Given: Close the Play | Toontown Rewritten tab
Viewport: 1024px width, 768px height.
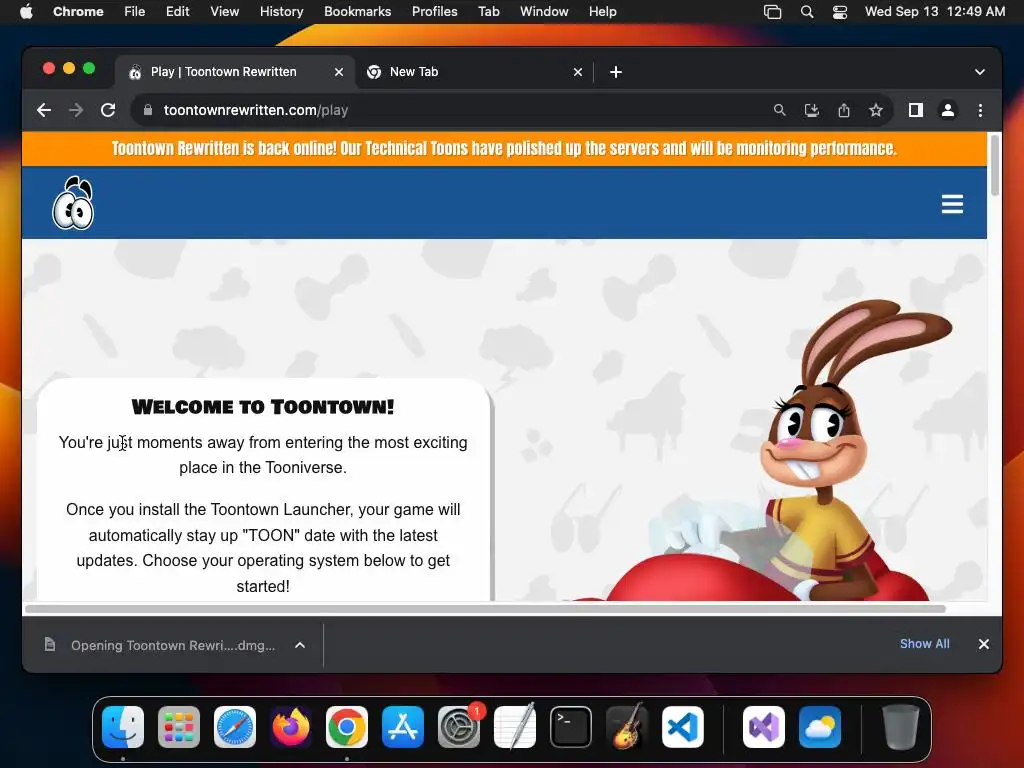Looking at the screenshot, I should [x=338, y=72].
